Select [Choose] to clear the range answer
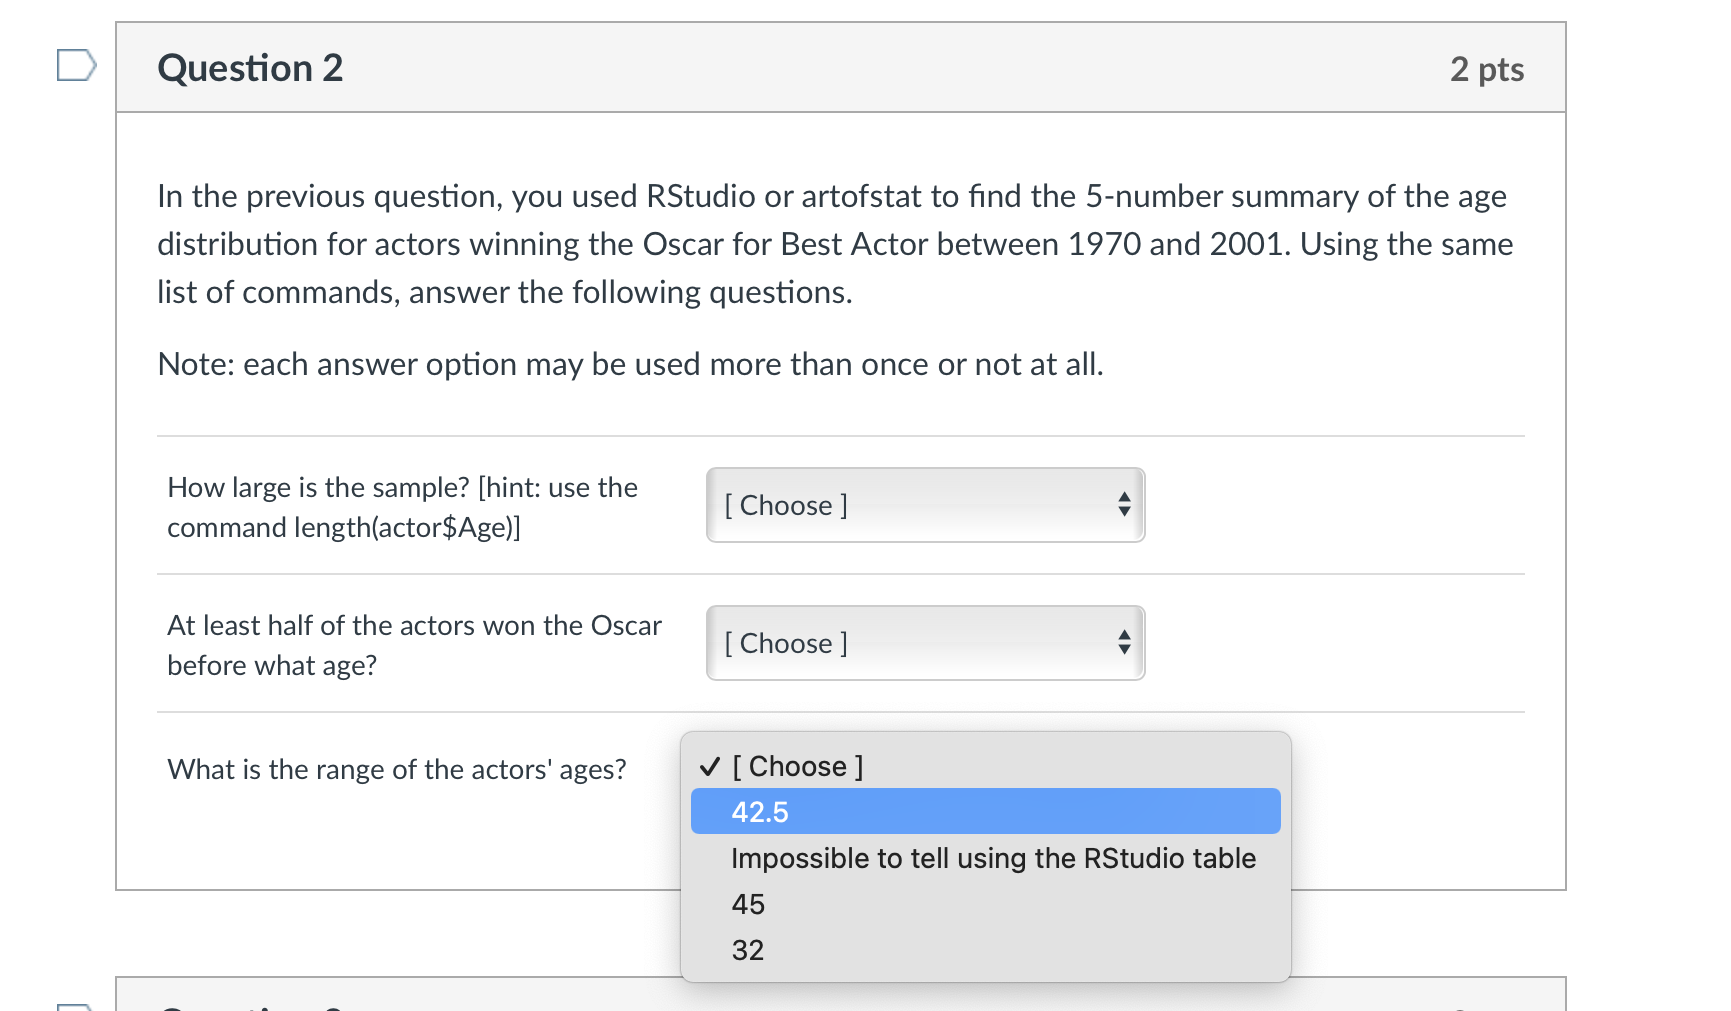Image resolution: width=1731 pixels, height=1011 pixels. pyautogui.click(x=797, y=766)
